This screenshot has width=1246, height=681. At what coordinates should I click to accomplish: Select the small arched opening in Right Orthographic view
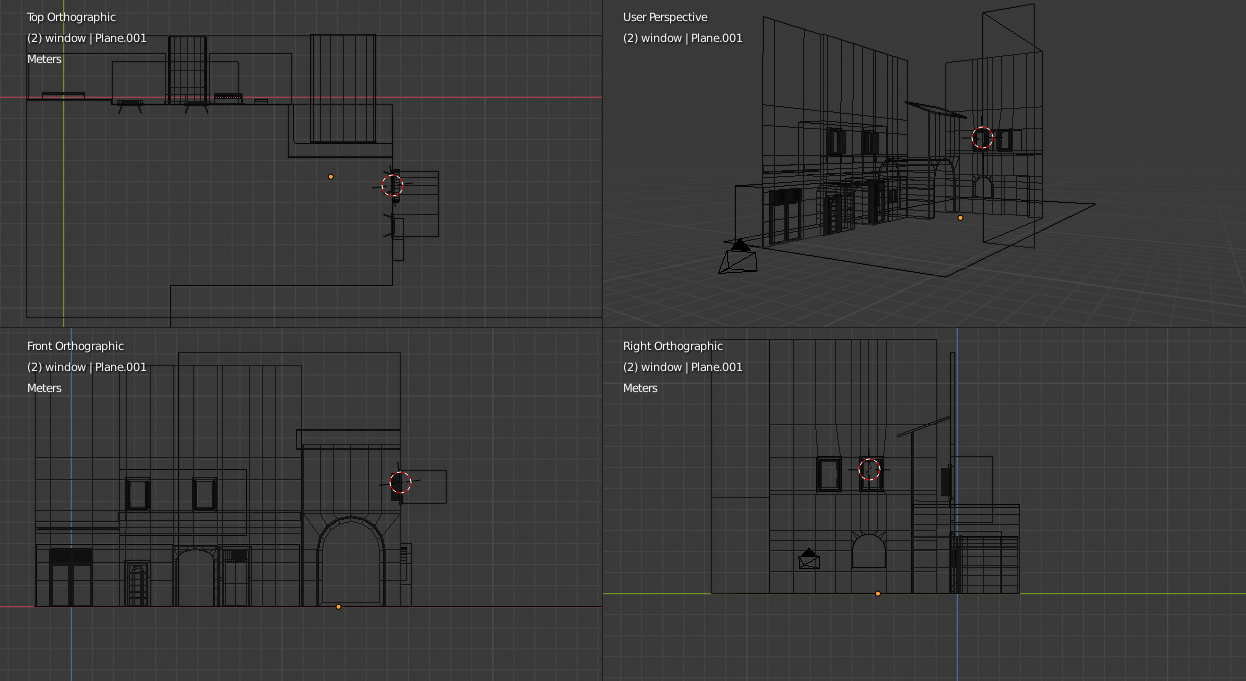[x=869, y=551]
